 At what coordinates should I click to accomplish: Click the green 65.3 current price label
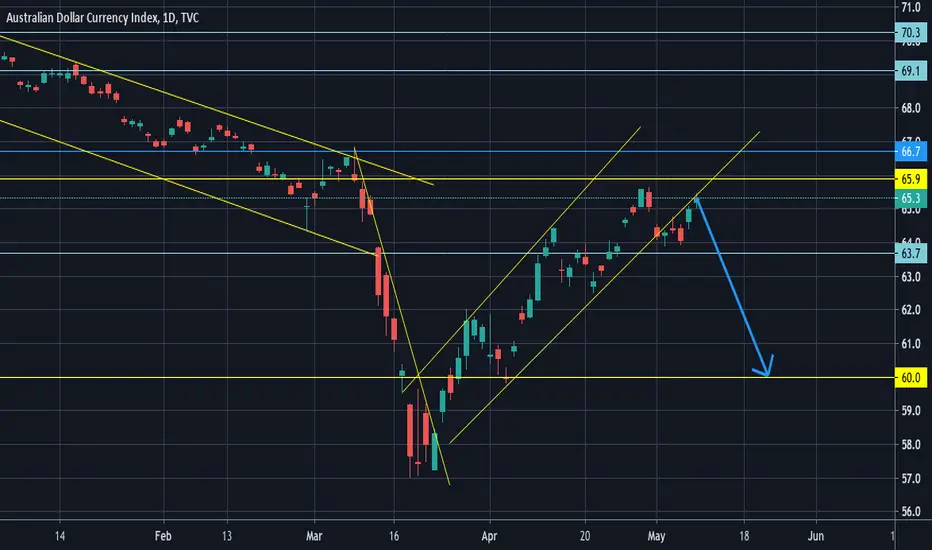(x=910, y=199)
